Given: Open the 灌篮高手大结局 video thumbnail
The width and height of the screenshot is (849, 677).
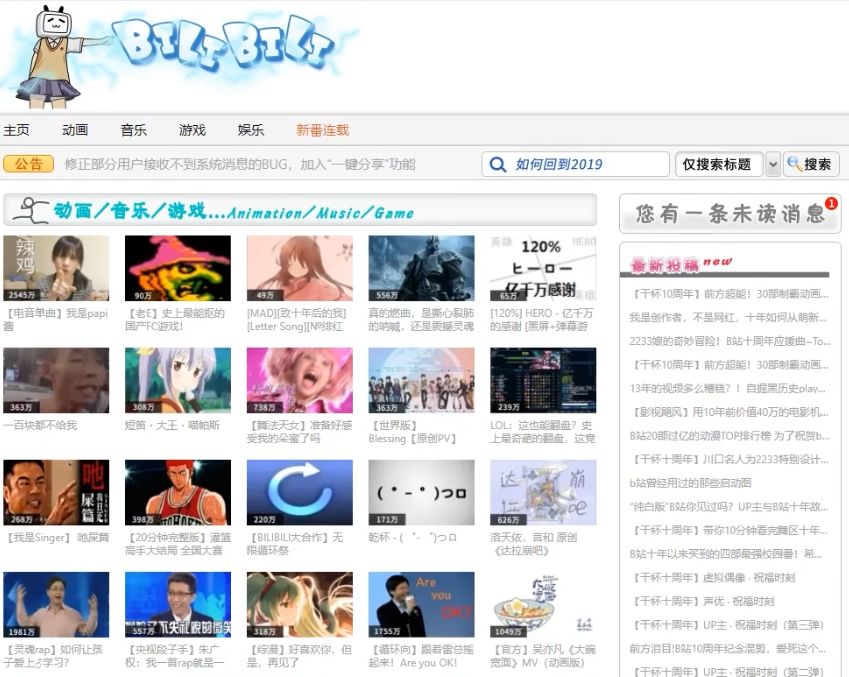Looking at the screenshot, I should pos(178,492).
